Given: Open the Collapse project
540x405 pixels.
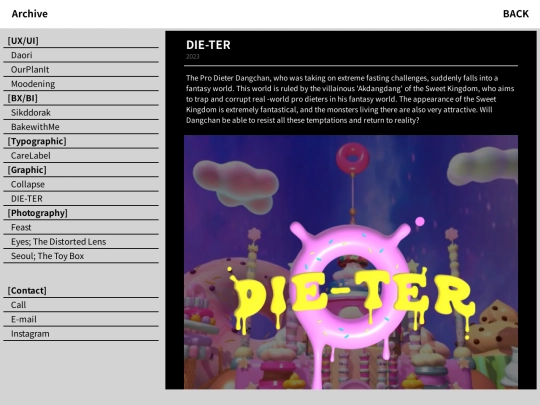Looking at the screenshot, I should click(28, 184).
